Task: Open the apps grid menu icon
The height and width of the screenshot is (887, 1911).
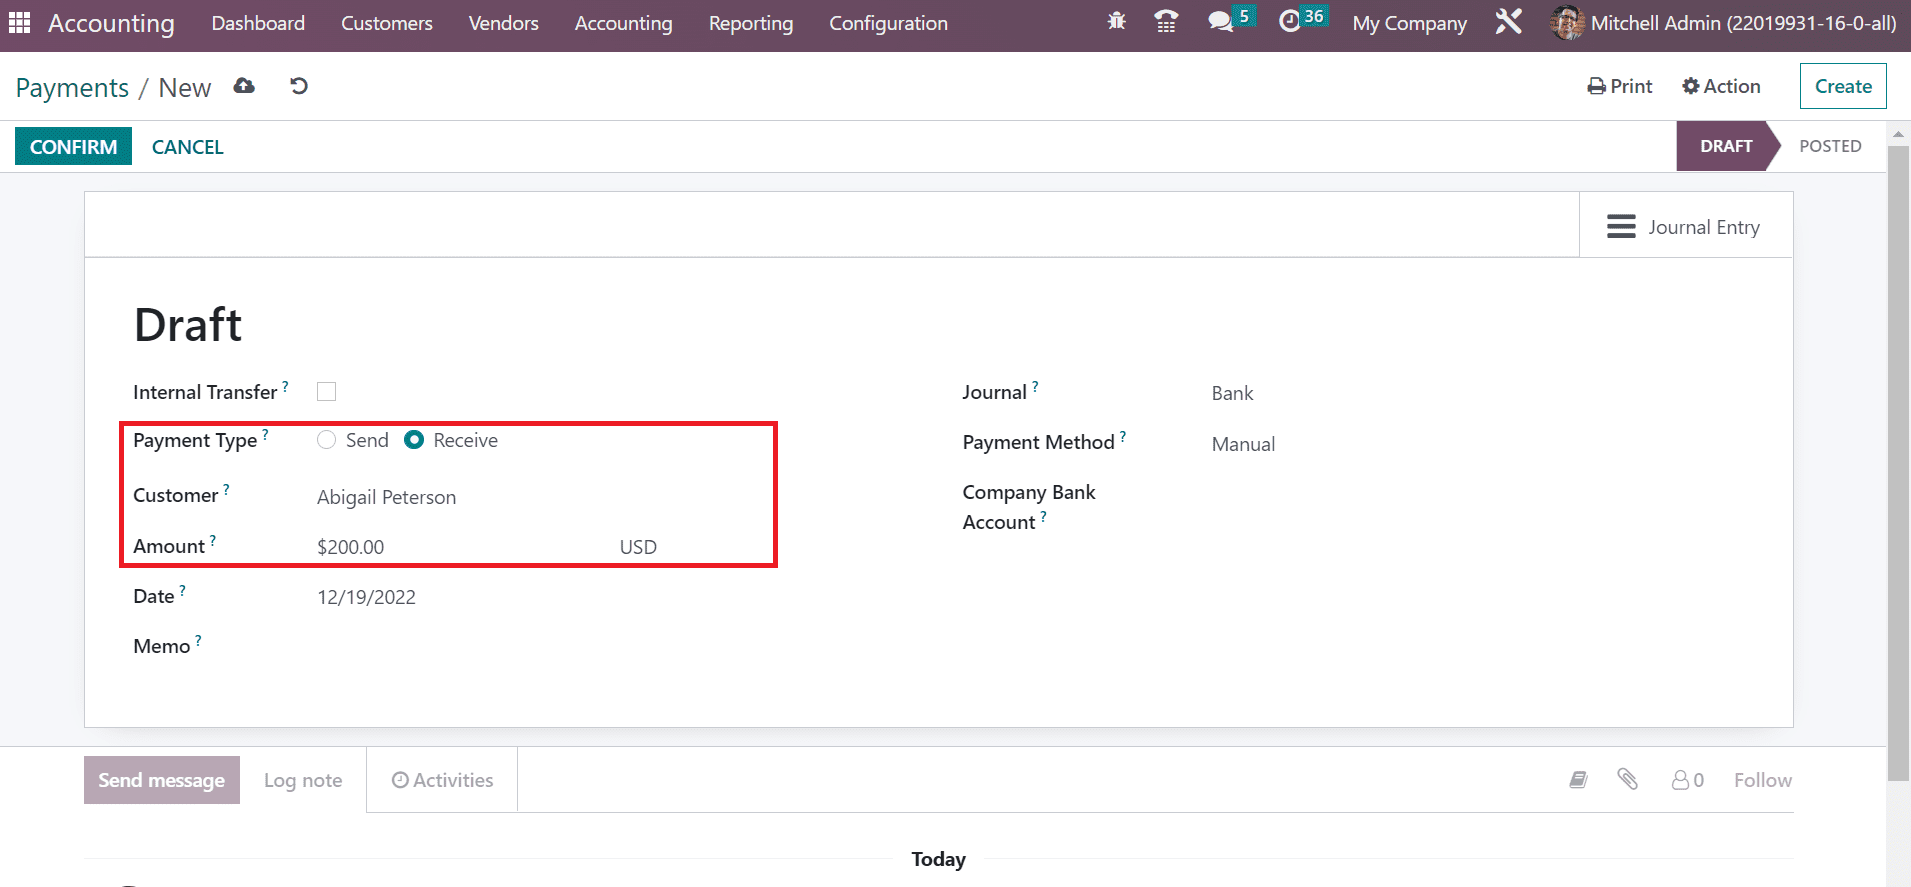Action: (x=20, y=22)
